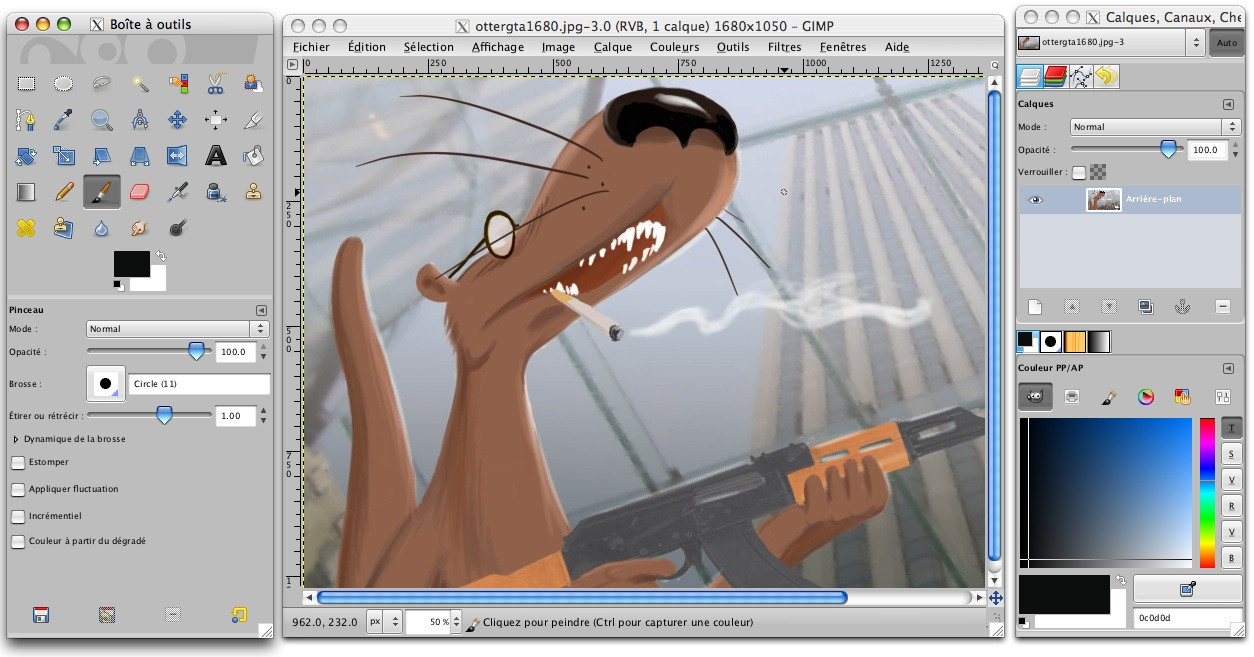
Task: Check Appliquer fluctuation option
Action: [17, 488]
